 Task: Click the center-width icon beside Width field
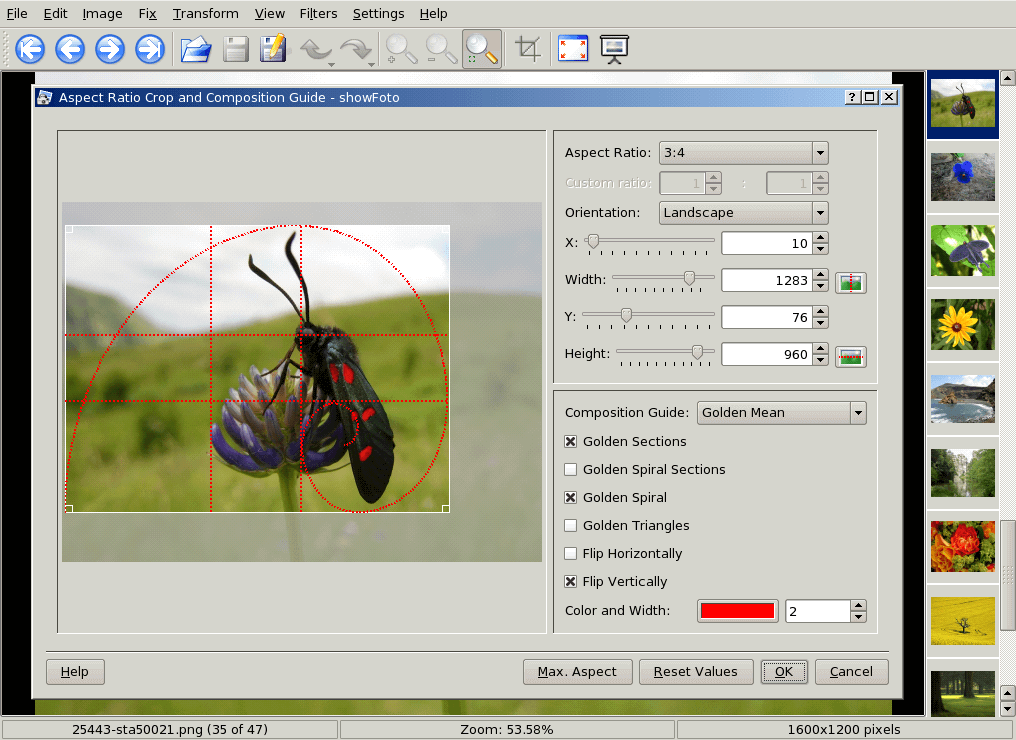[x=851, y=282]
